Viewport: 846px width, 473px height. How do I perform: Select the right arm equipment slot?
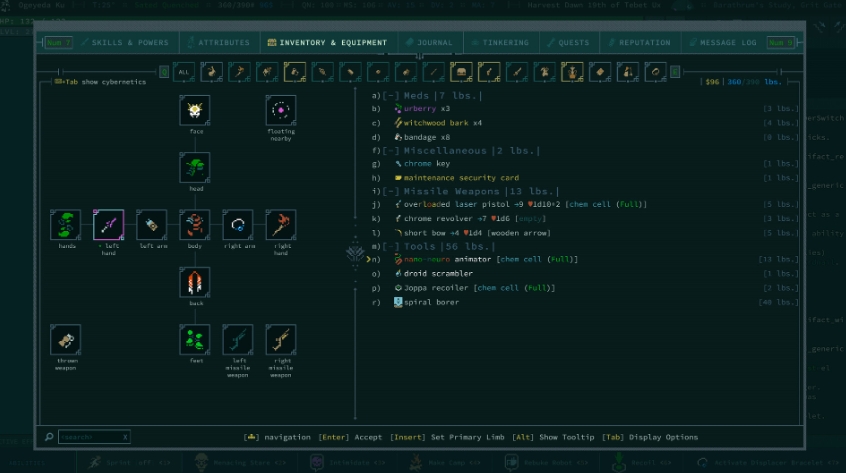(x=238, y=225)
